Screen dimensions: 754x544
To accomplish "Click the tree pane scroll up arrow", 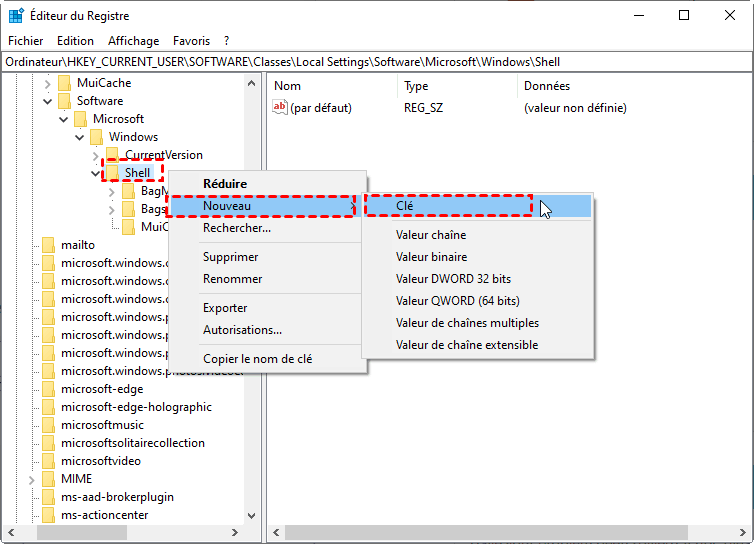I will coord(251,83).
